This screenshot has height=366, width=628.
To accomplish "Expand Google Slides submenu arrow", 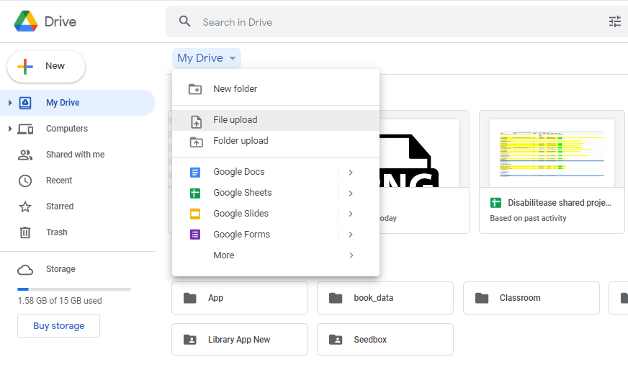I will (x=350, y=214).
